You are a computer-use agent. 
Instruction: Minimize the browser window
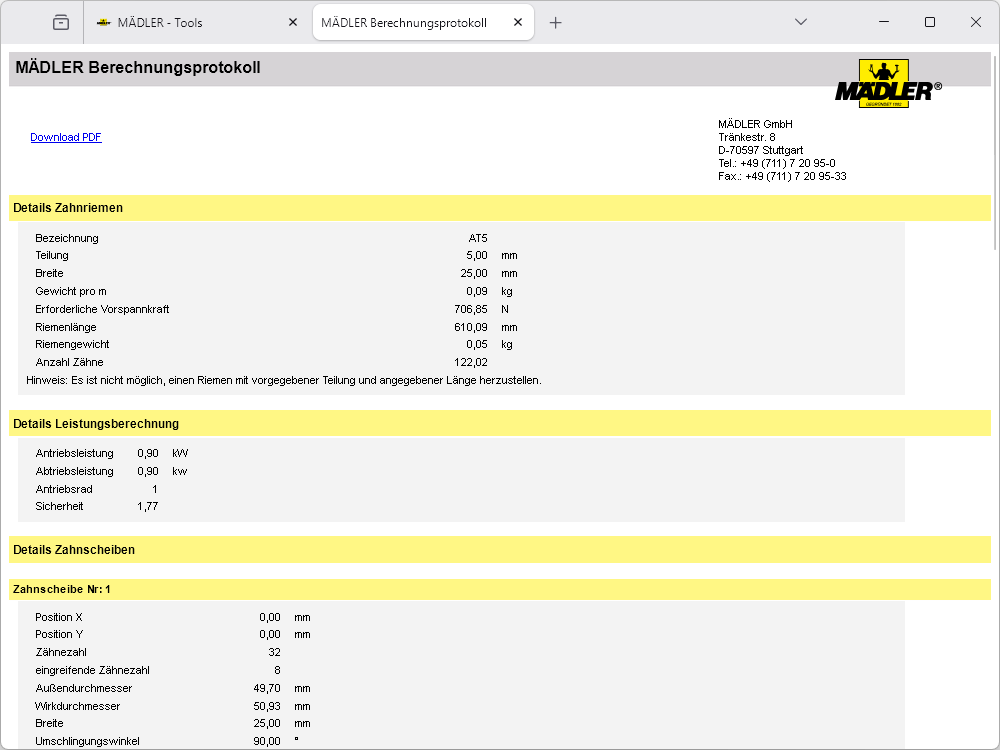click(883, 22)
